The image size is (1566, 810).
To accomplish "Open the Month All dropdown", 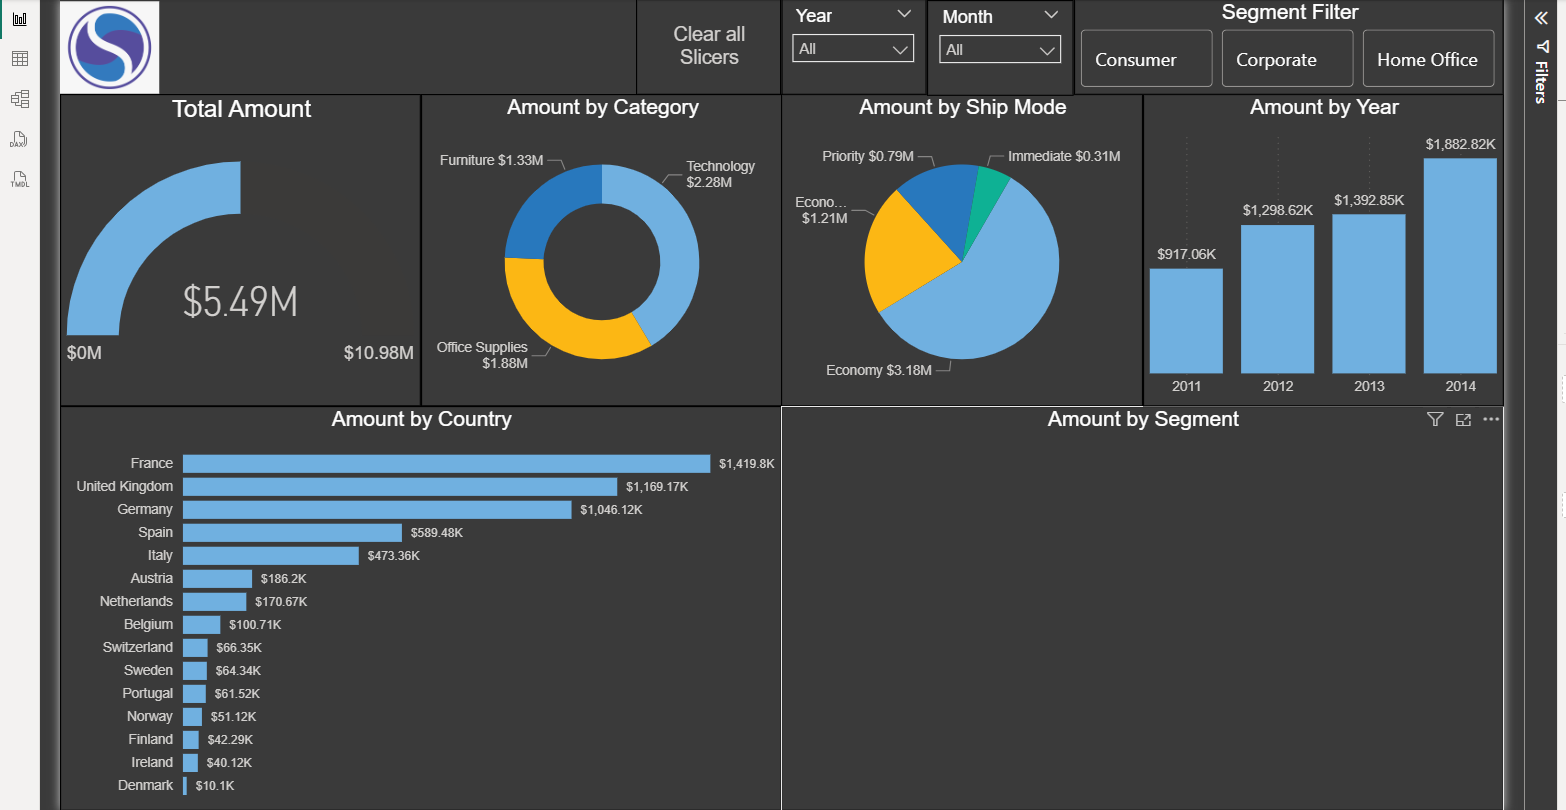I will pyautogui.click(x=1000, y=50).
